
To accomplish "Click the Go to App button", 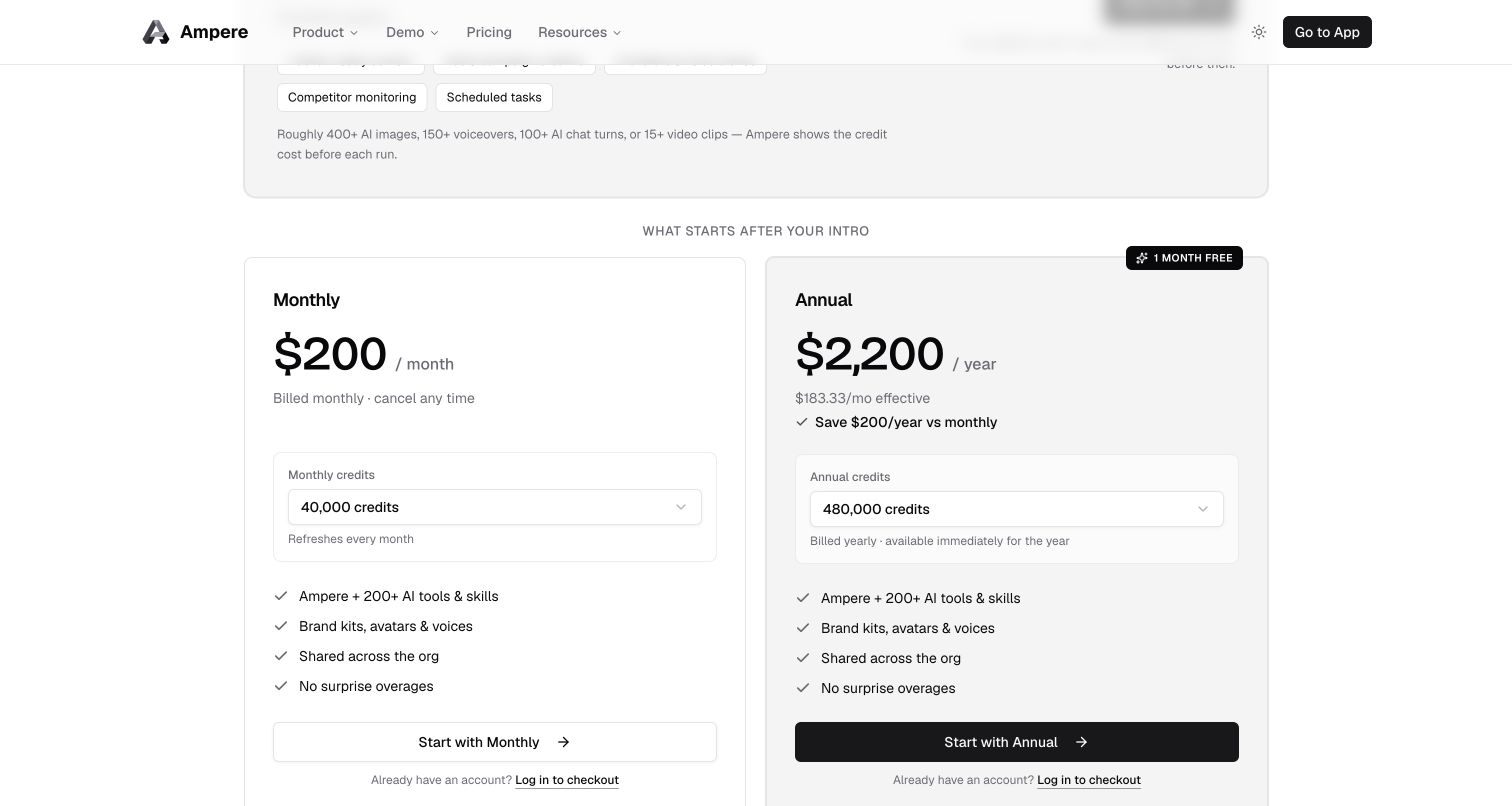I will point(1327,32).
